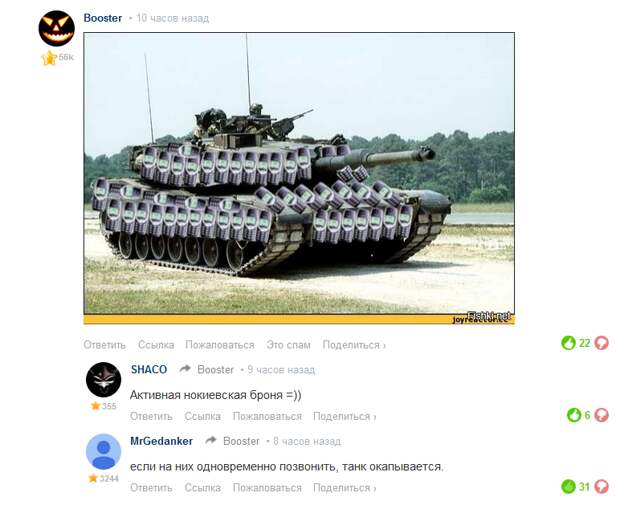Report Booster's comment as Это спам
Image resolution: width=620 pixels, height=505 pixels.
[288, 345]
